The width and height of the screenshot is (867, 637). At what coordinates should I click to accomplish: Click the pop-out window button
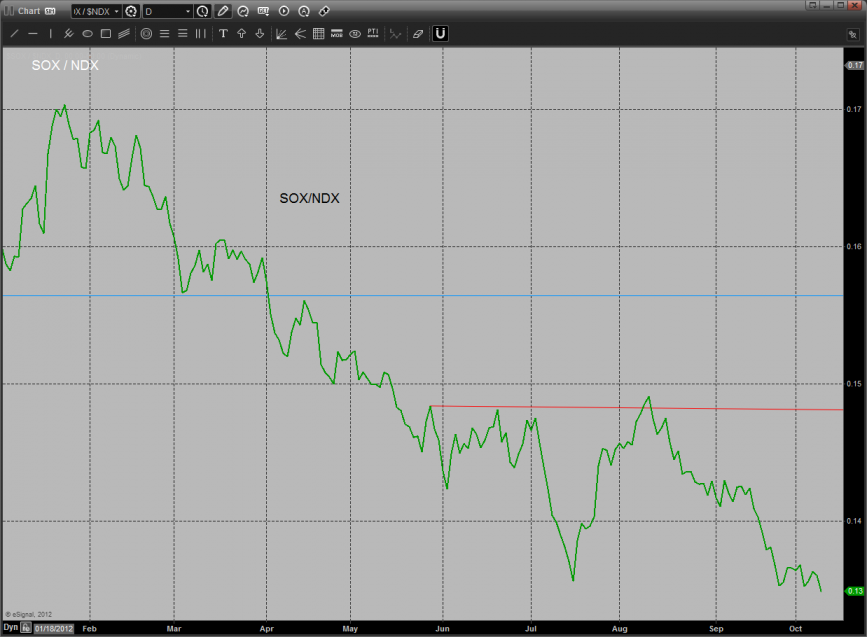coord(812,5)
